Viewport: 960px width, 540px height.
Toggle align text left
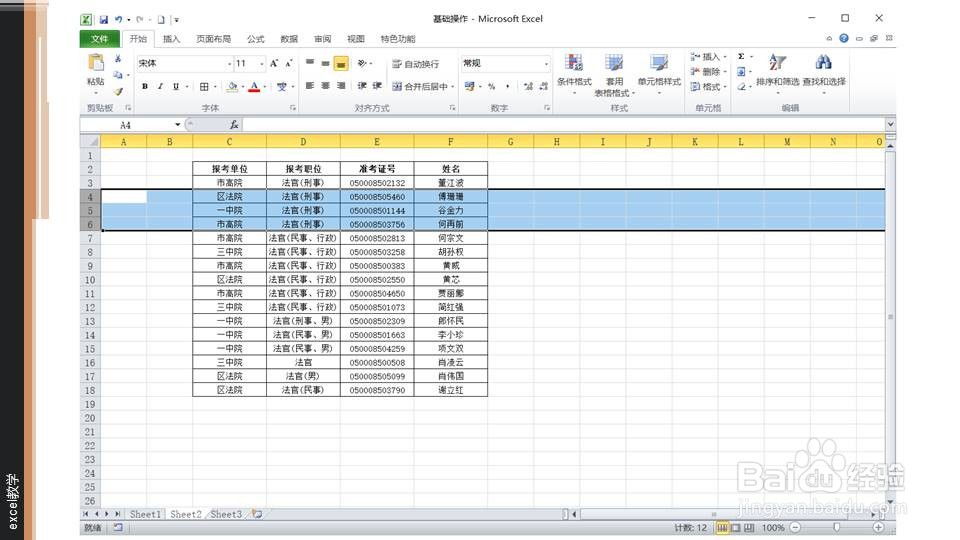tap(310, 86)
